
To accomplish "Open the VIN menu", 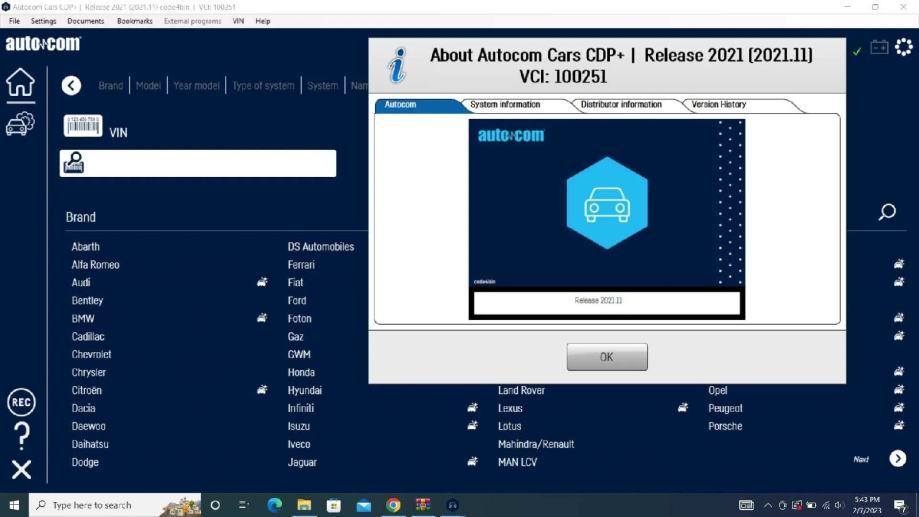I will click(x=238, y=21).
